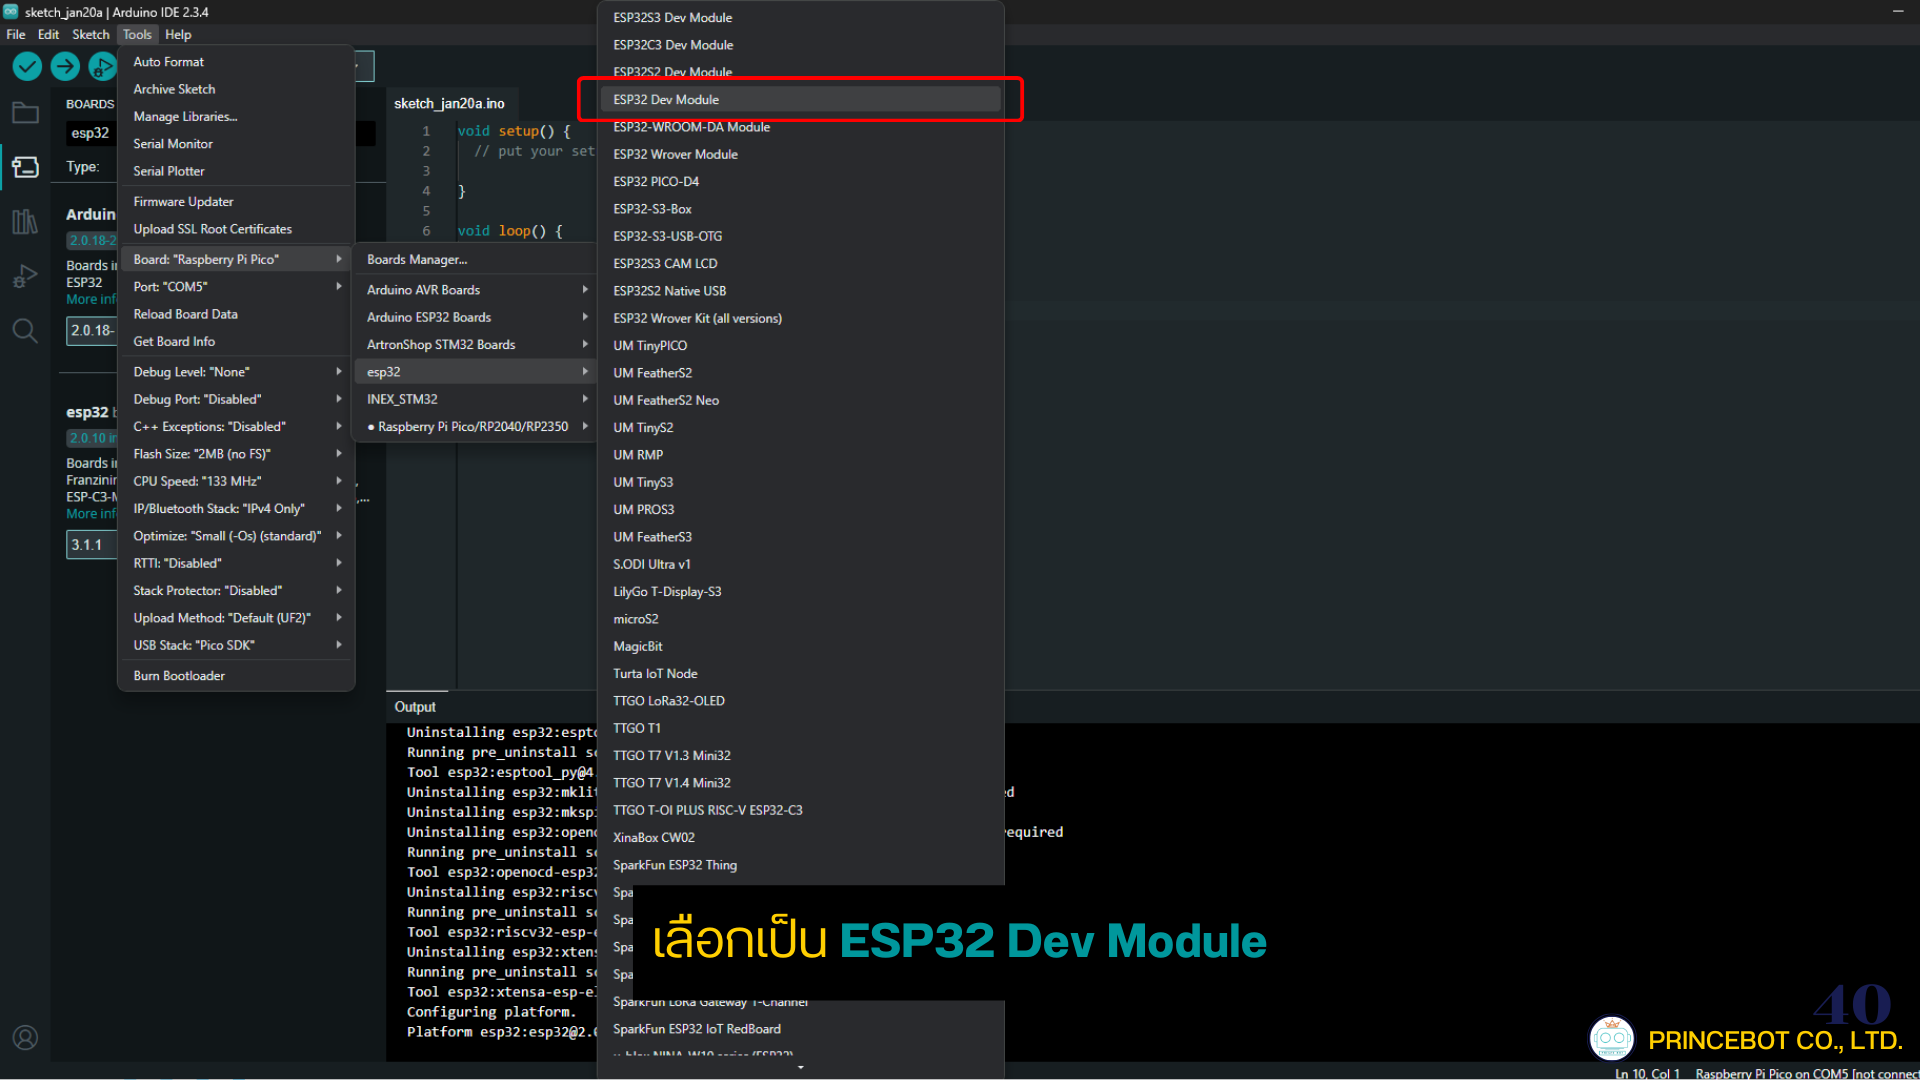Click the account profile icon at bottom left
Screen dimensions: 1920x1080
tap(25, 1037)
